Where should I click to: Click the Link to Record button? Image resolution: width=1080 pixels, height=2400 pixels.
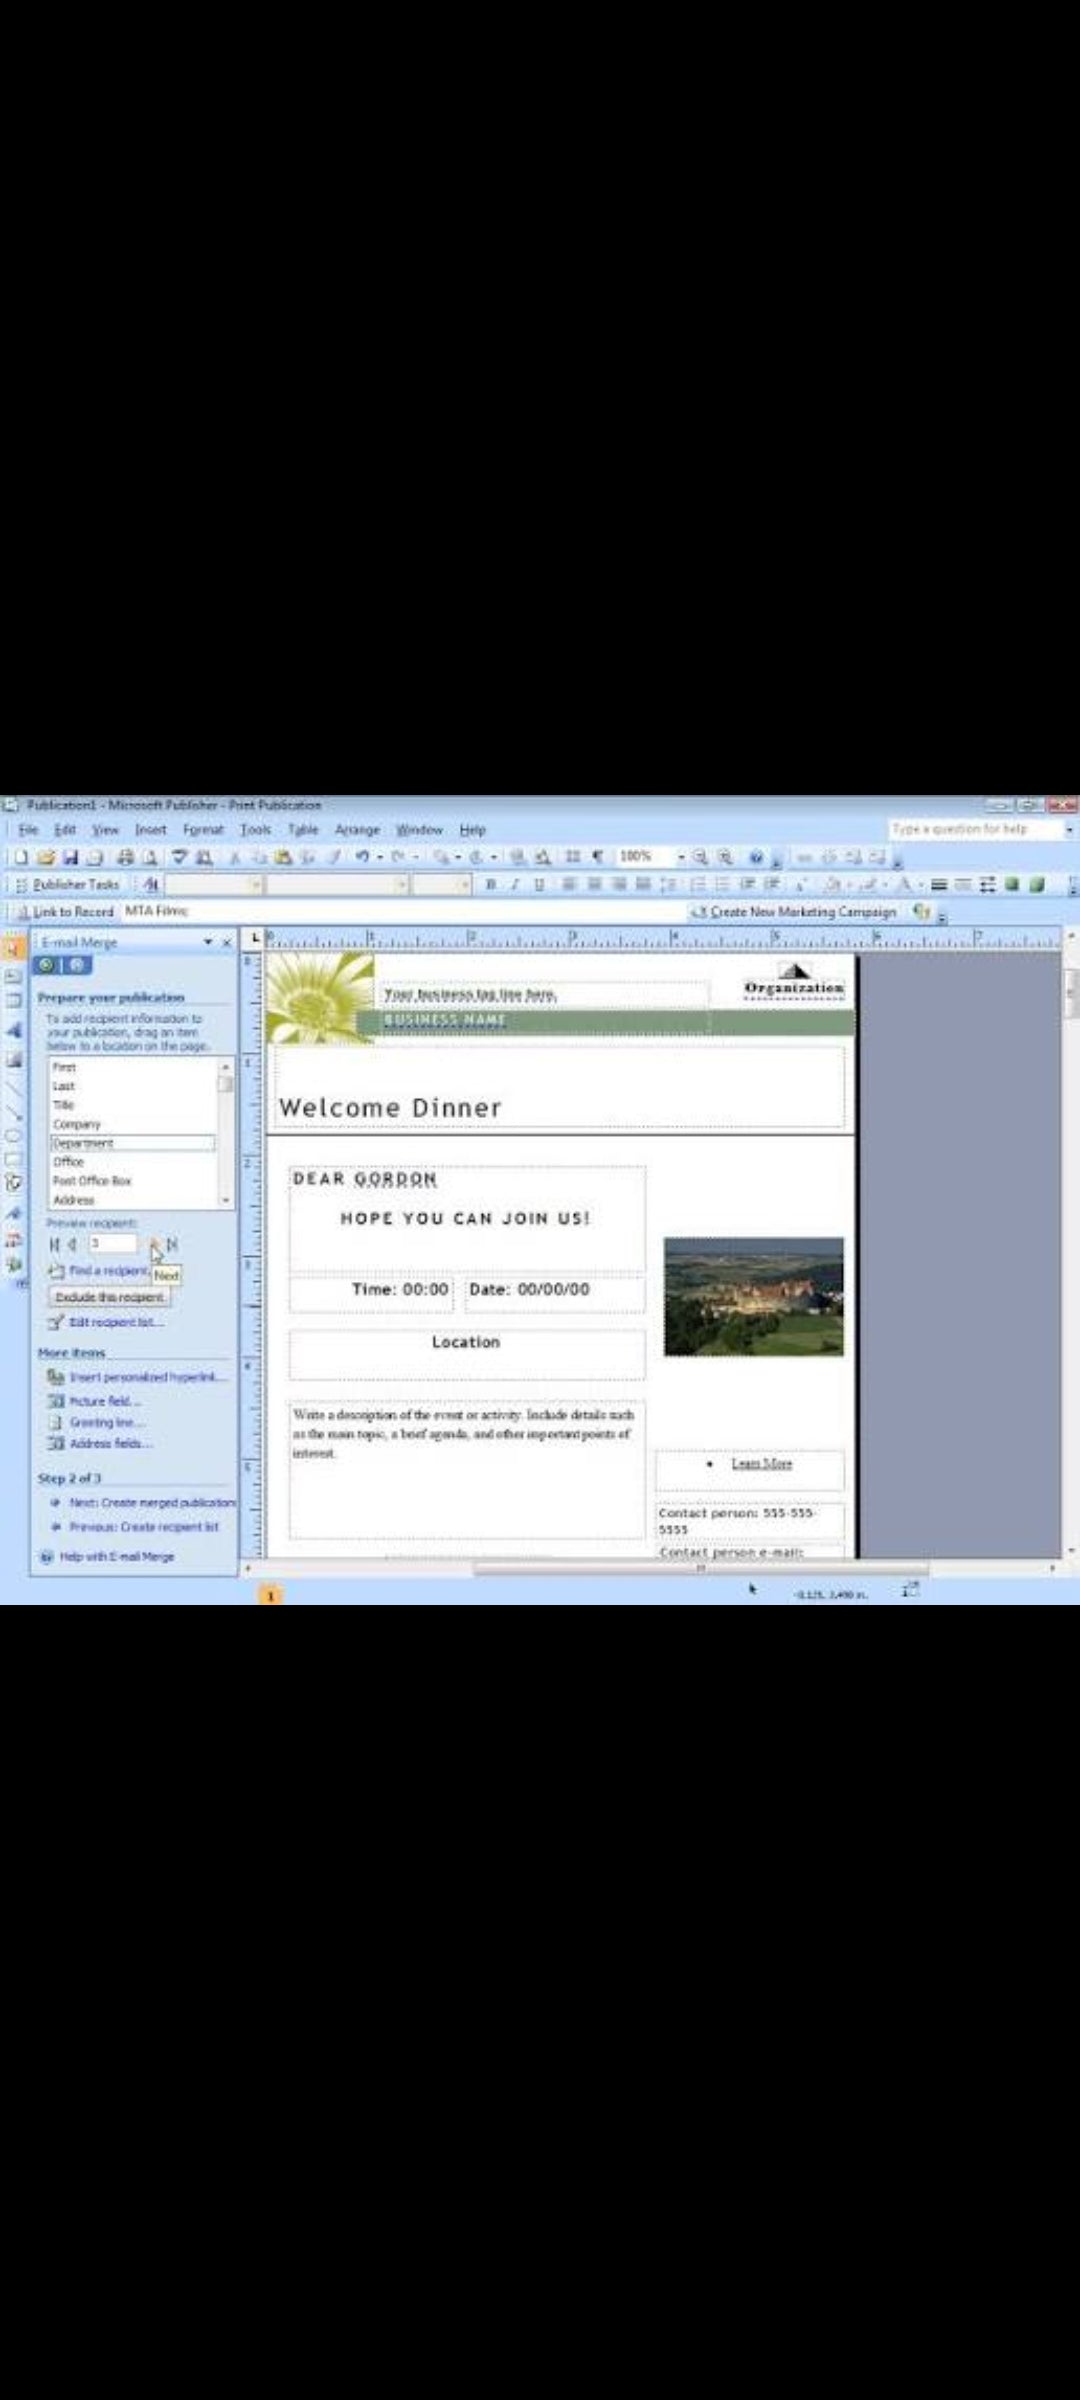(x=64, y=912)
